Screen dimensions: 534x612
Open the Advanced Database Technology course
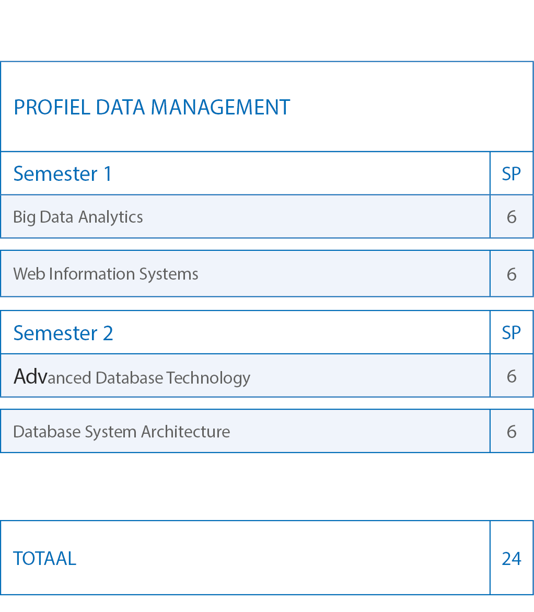[x=132, y=377]
